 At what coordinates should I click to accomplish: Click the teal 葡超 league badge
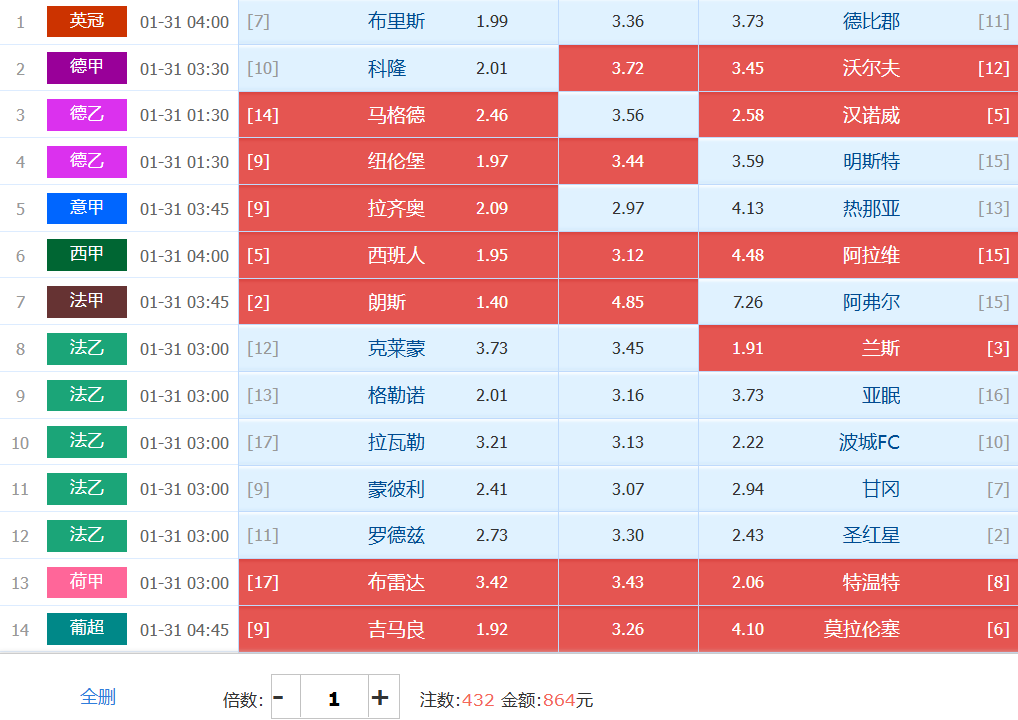[x=87, y=629]
